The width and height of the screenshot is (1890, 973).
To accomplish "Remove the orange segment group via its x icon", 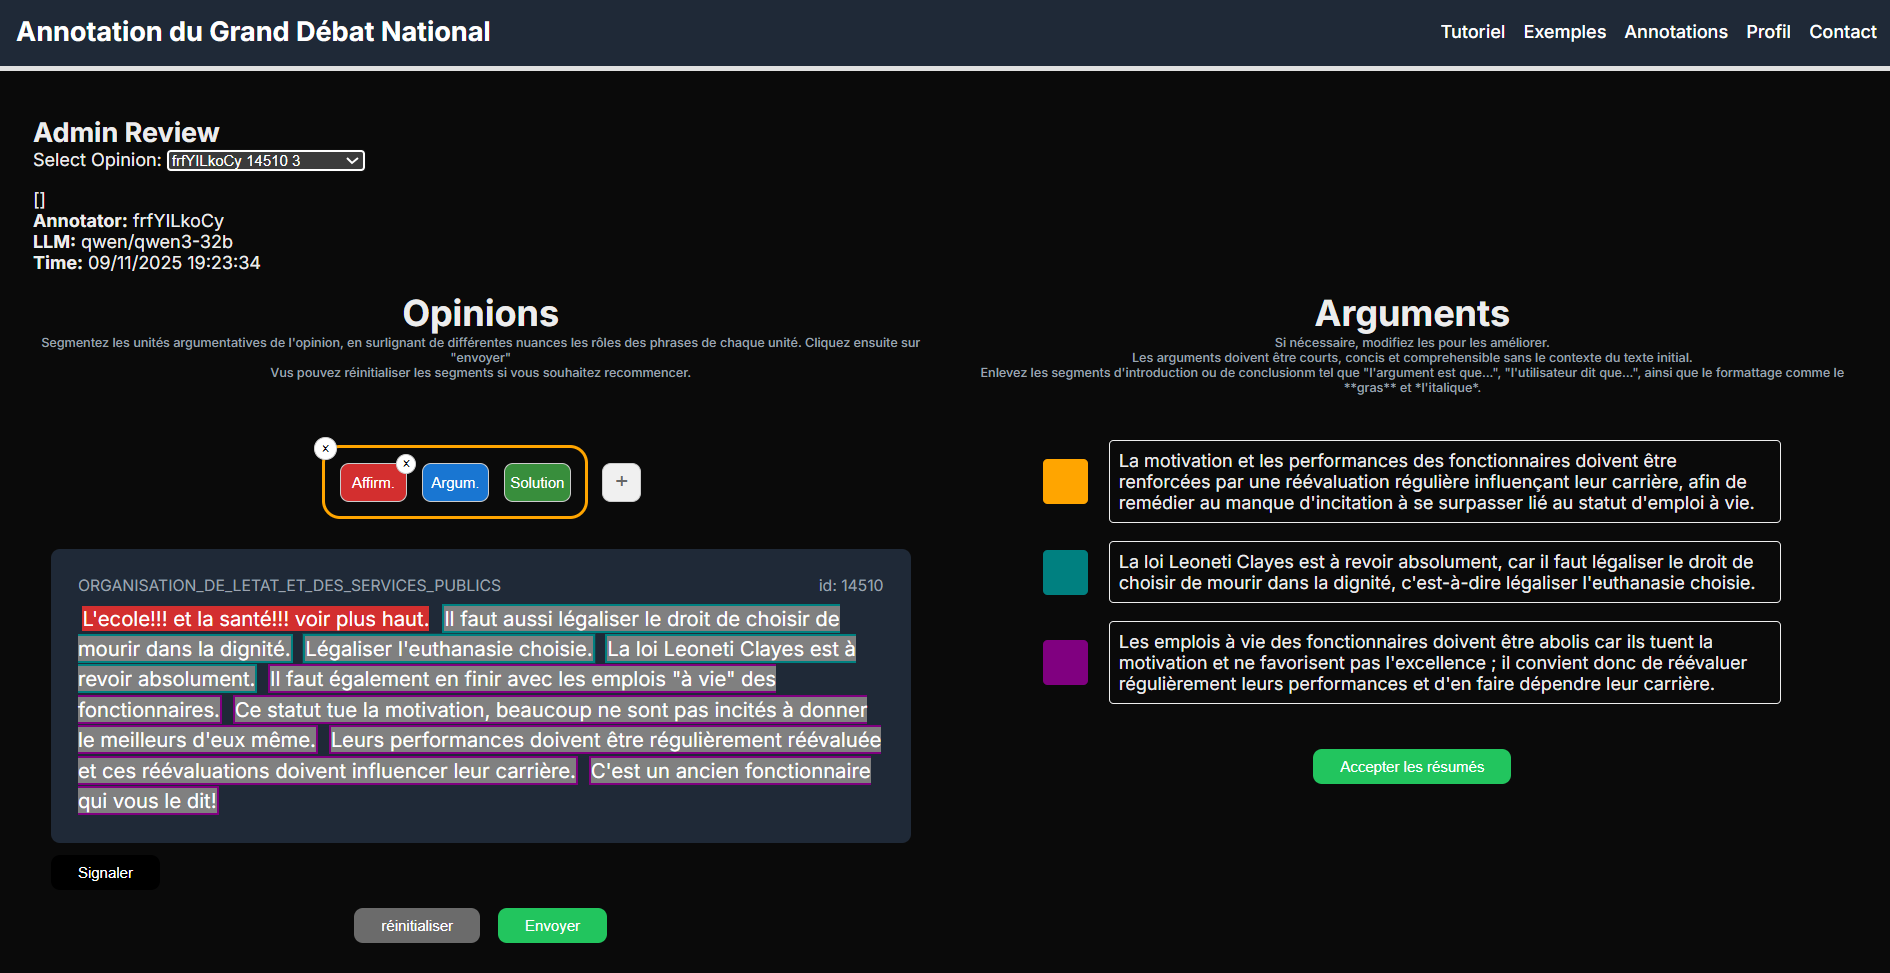I will pyautogui.click(x=325, y=448).
